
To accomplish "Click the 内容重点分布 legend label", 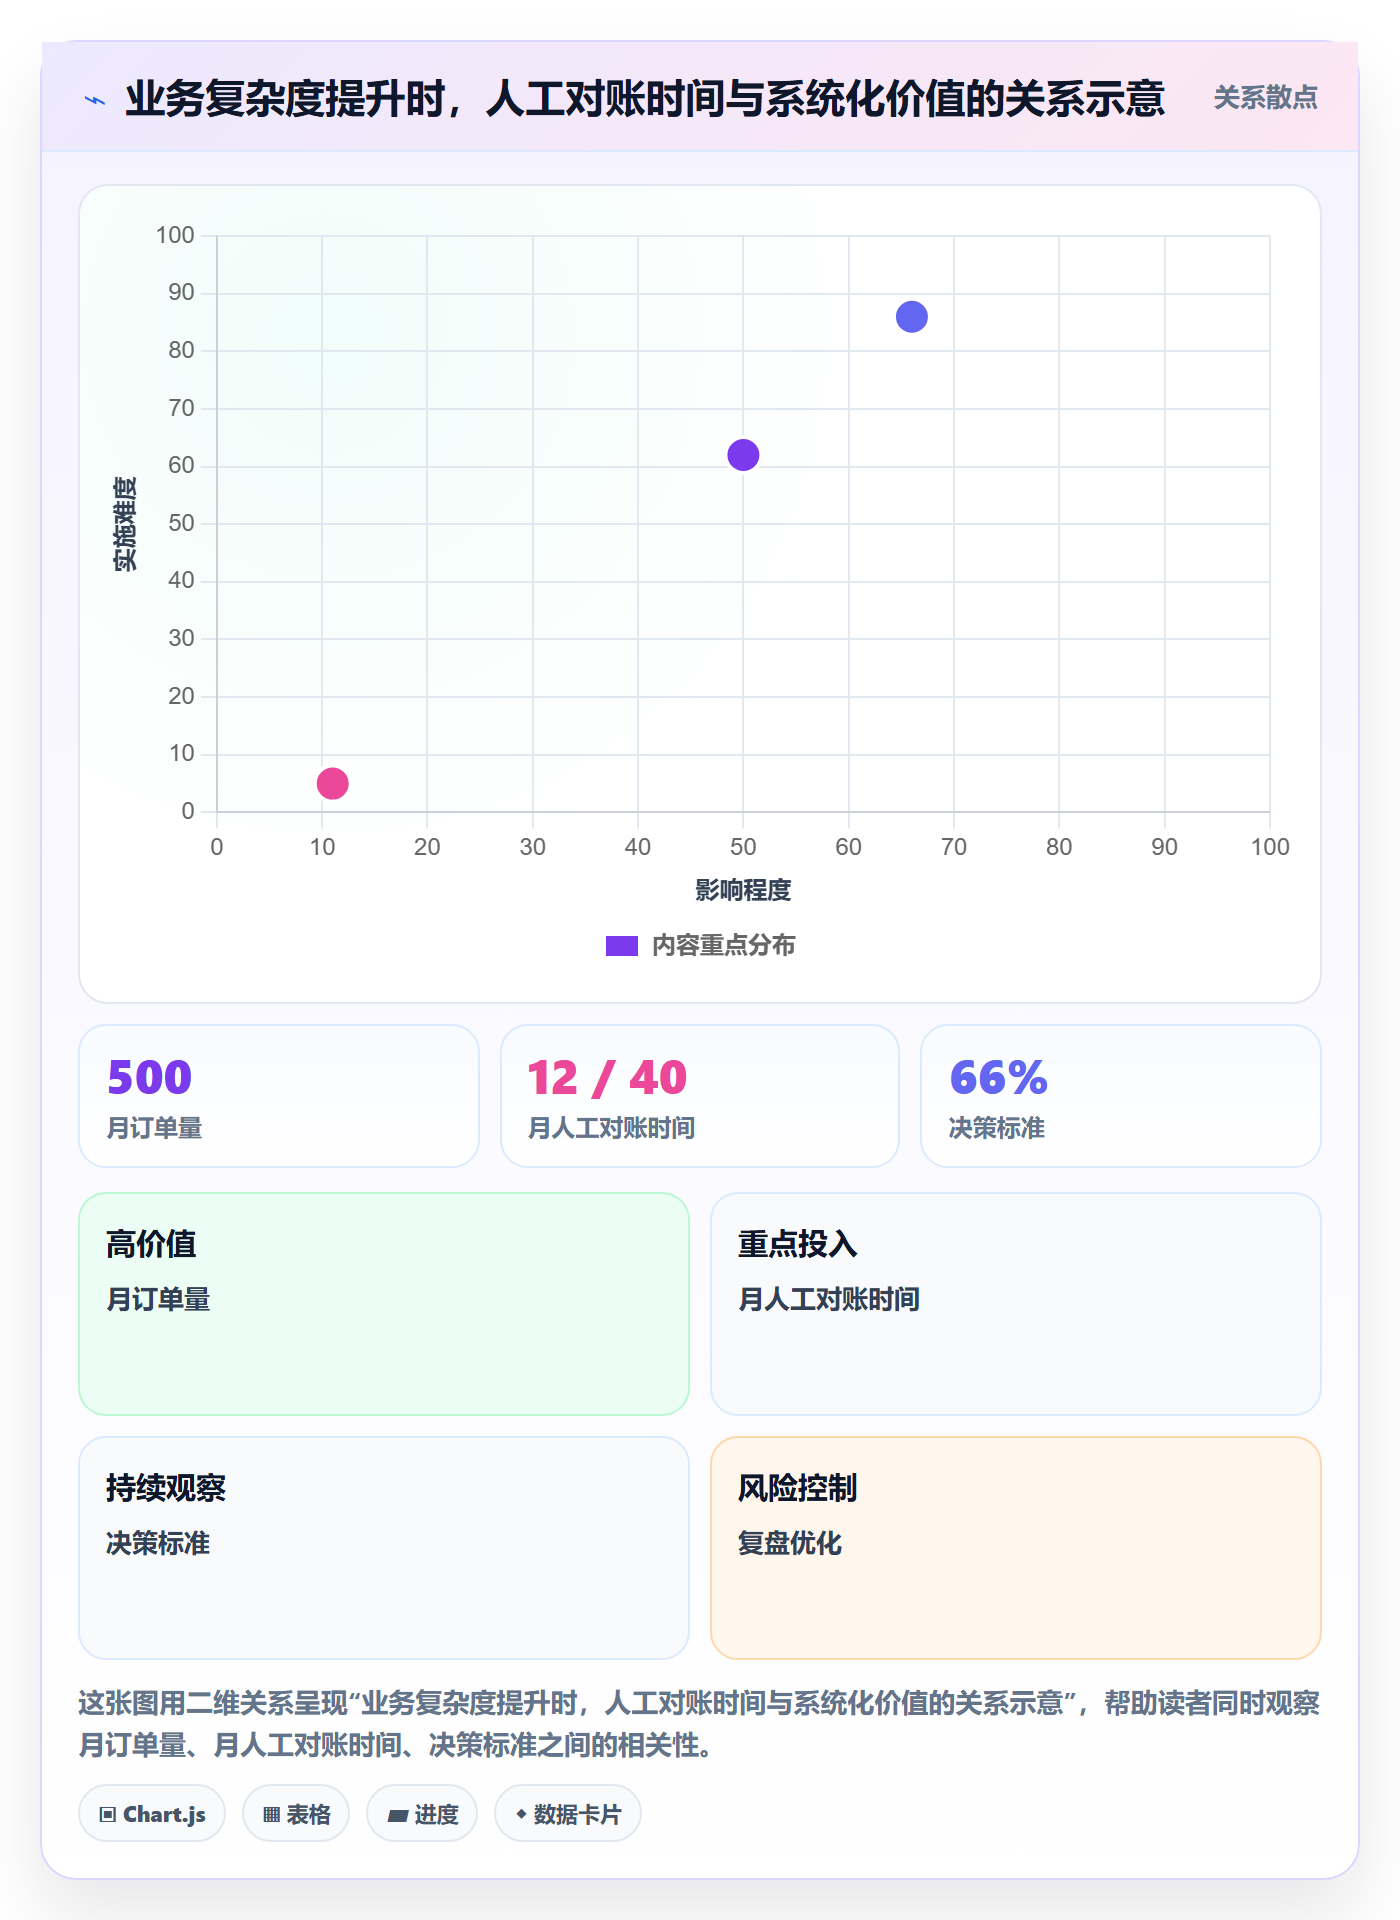I will tap(723, 946).
